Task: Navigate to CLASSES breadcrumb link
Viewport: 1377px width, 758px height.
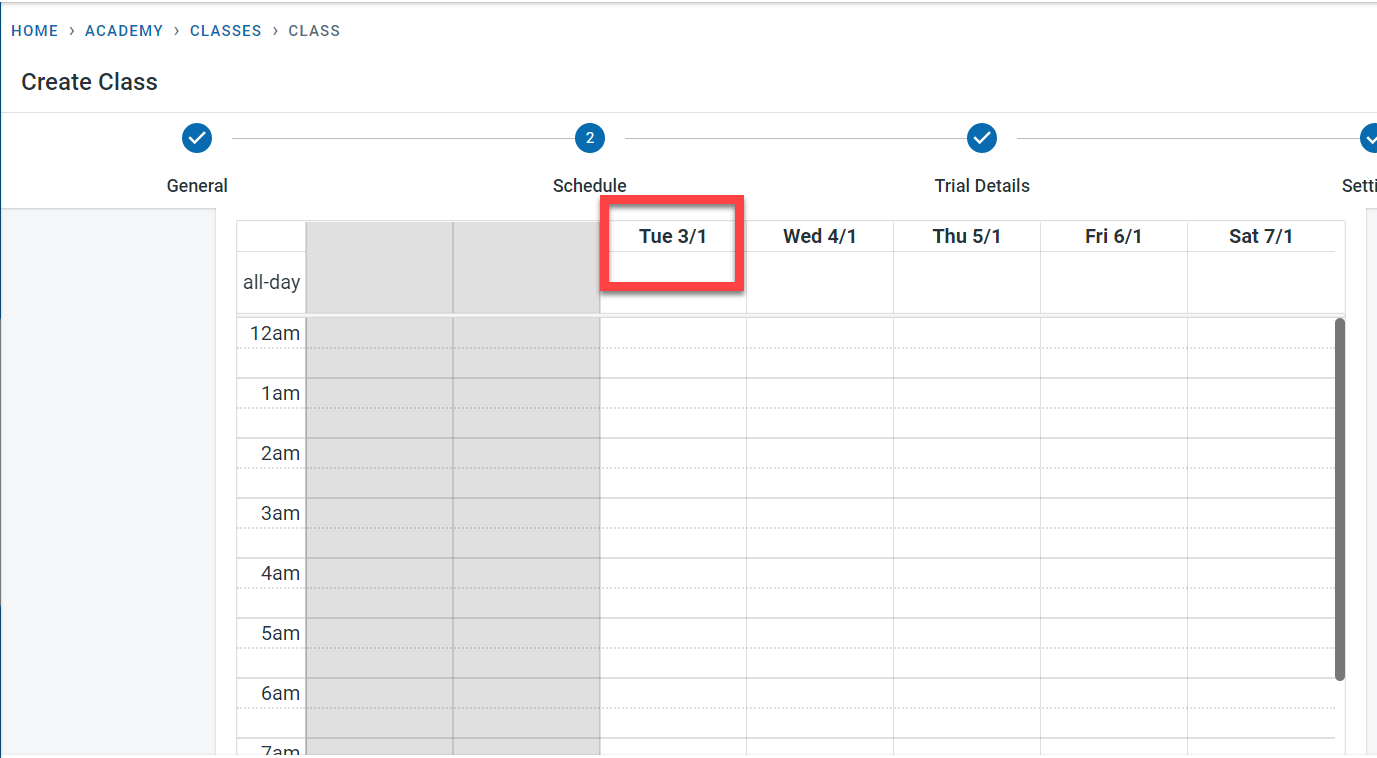Action: coord(226,31)
